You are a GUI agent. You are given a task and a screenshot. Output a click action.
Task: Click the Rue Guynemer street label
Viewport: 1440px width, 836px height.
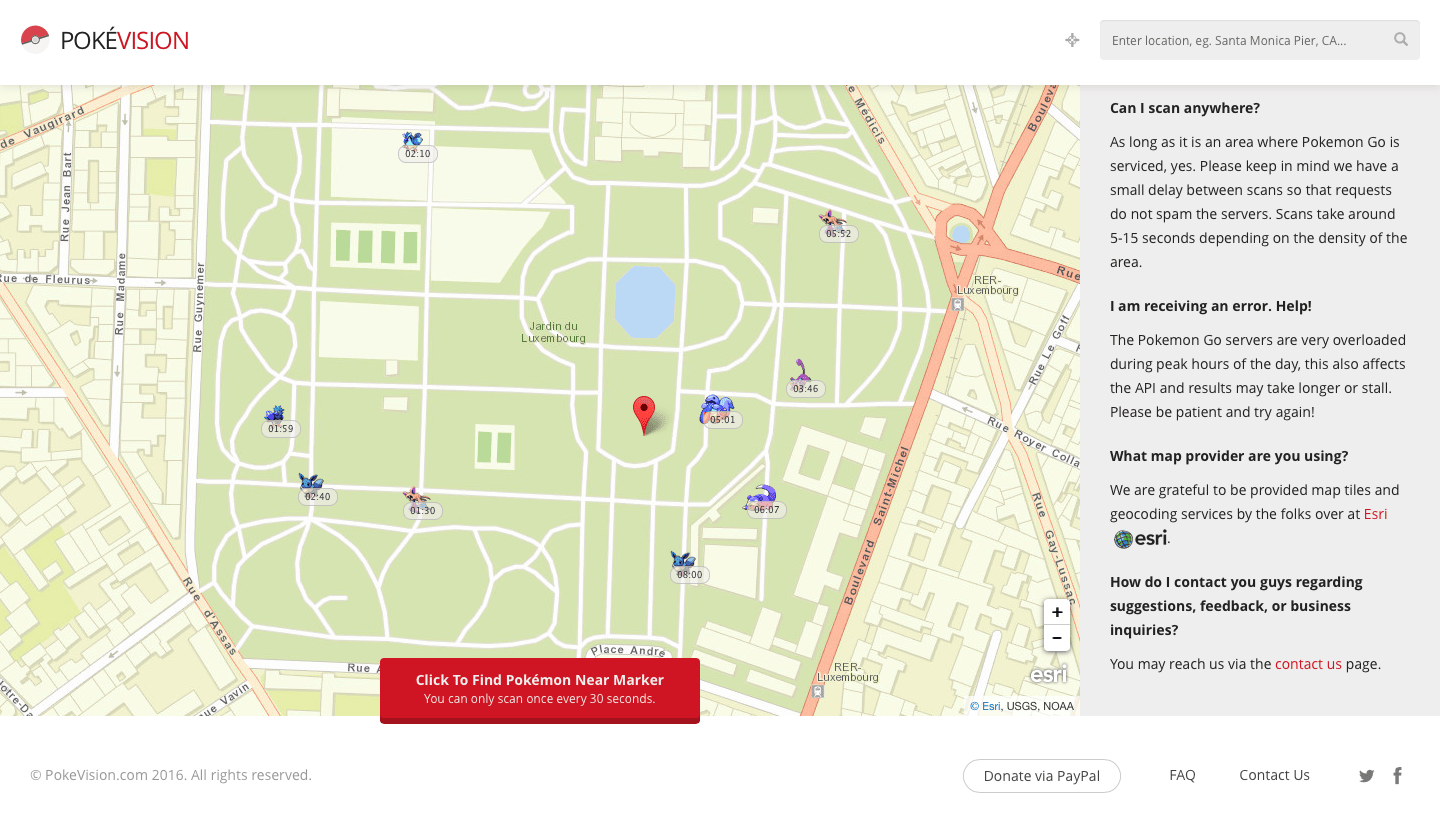198,307
